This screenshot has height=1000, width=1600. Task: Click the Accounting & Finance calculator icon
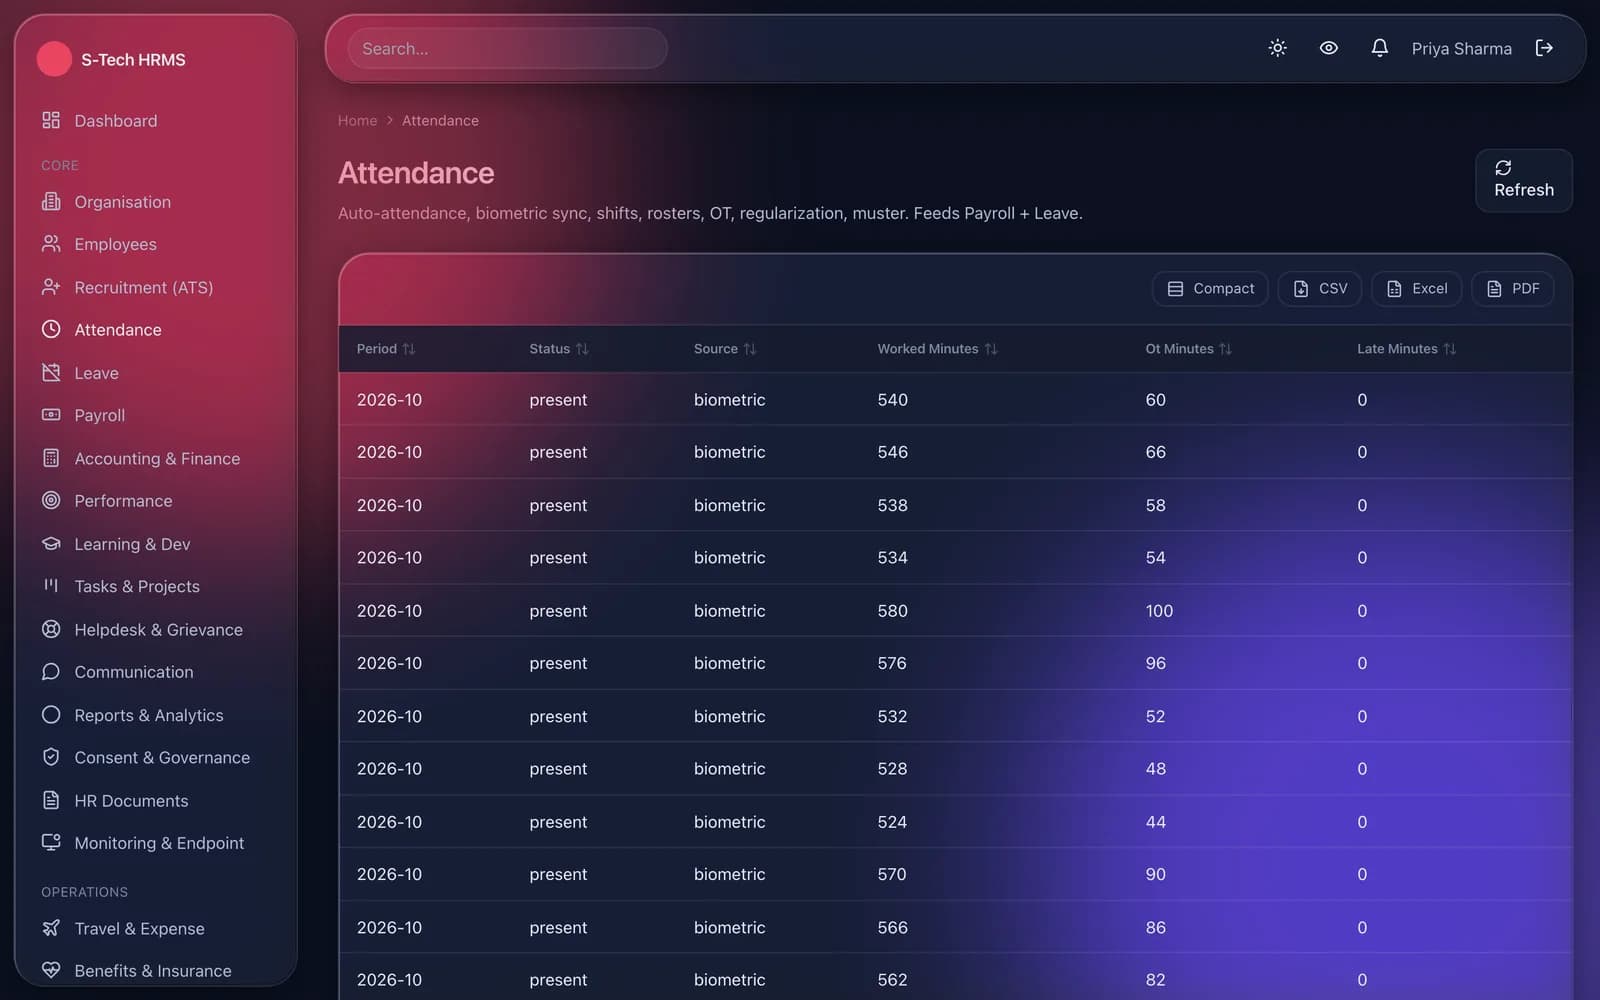click(51, 458)
